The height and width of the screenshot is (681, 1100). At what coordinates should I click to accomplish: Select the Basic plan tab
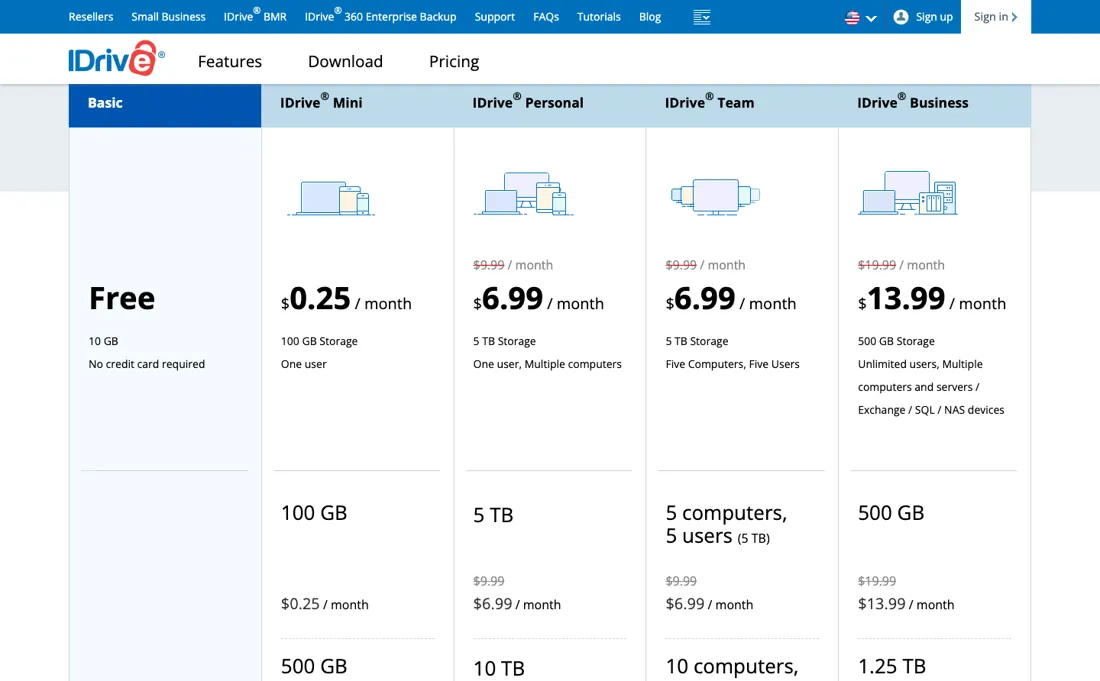(165, 105)
